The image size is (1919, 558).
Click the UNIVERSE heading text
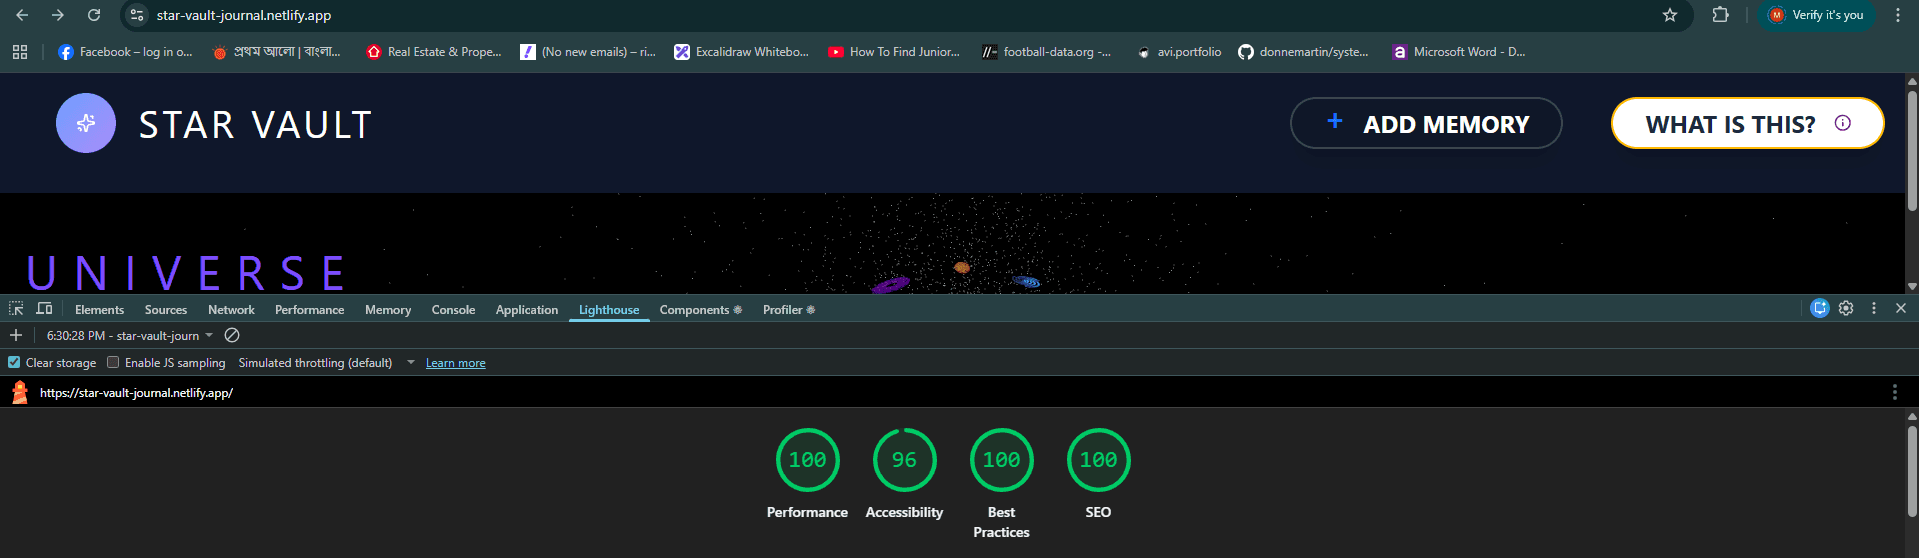coord(186,272)
